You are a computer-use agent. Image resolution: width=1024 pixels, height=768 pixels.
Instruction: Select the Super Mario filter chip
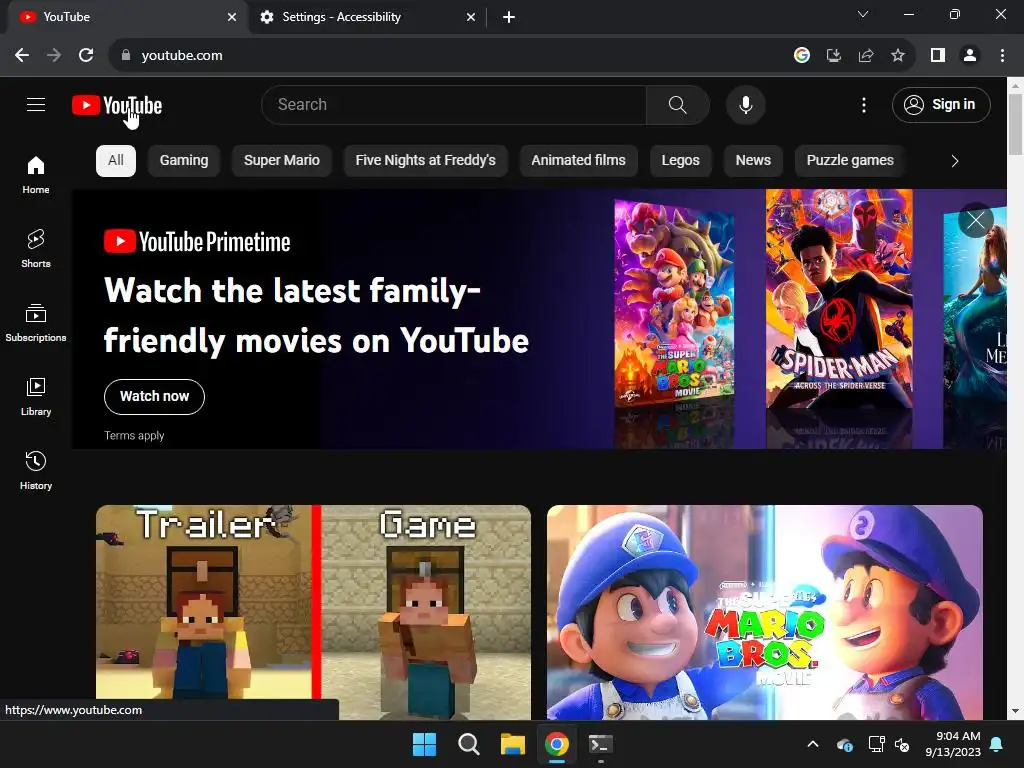281,161
